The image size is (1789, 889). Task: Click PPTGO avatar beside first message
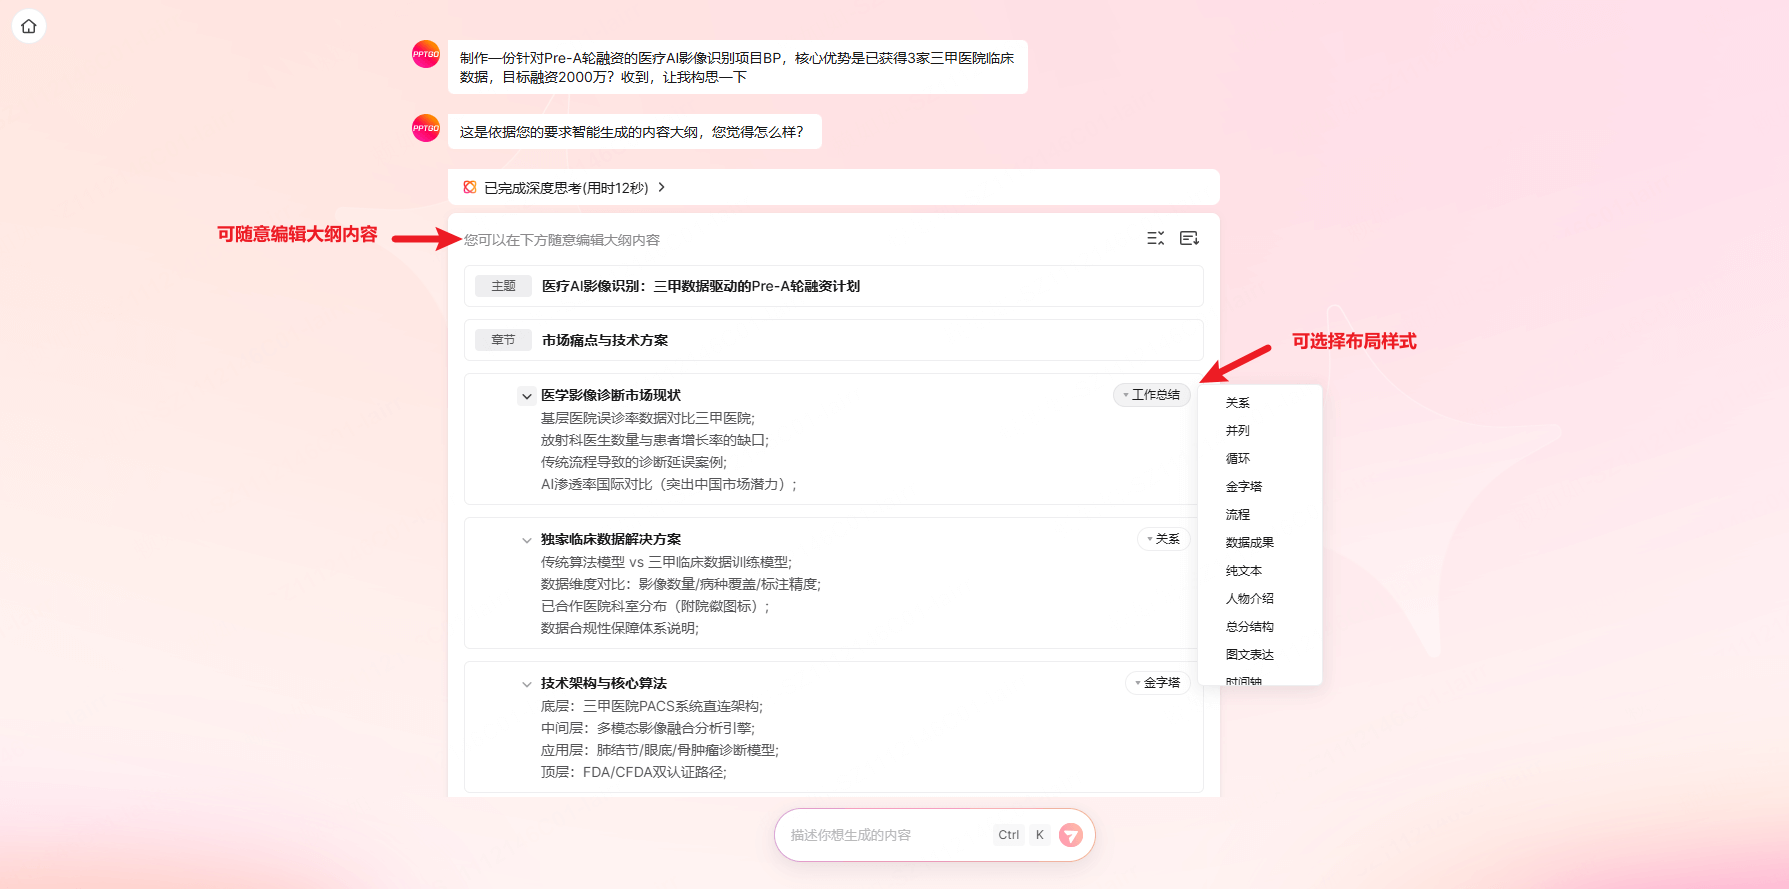point(426,54)
